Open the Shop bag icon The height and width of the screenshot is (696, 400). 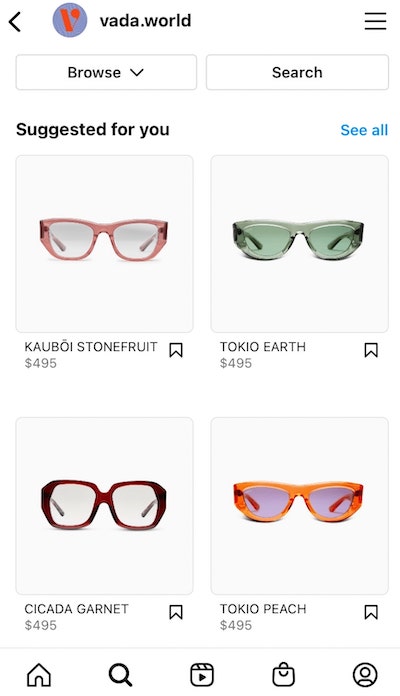click(x=283, y=674)
